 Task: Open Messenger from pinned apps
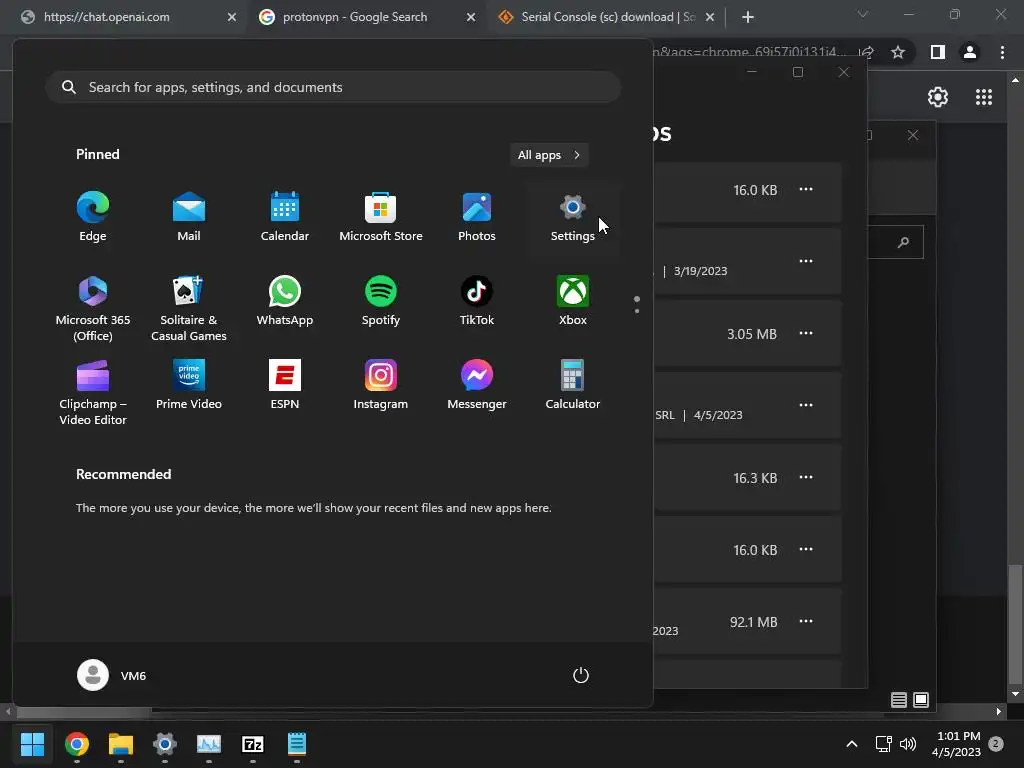click(x=477, y=385)
